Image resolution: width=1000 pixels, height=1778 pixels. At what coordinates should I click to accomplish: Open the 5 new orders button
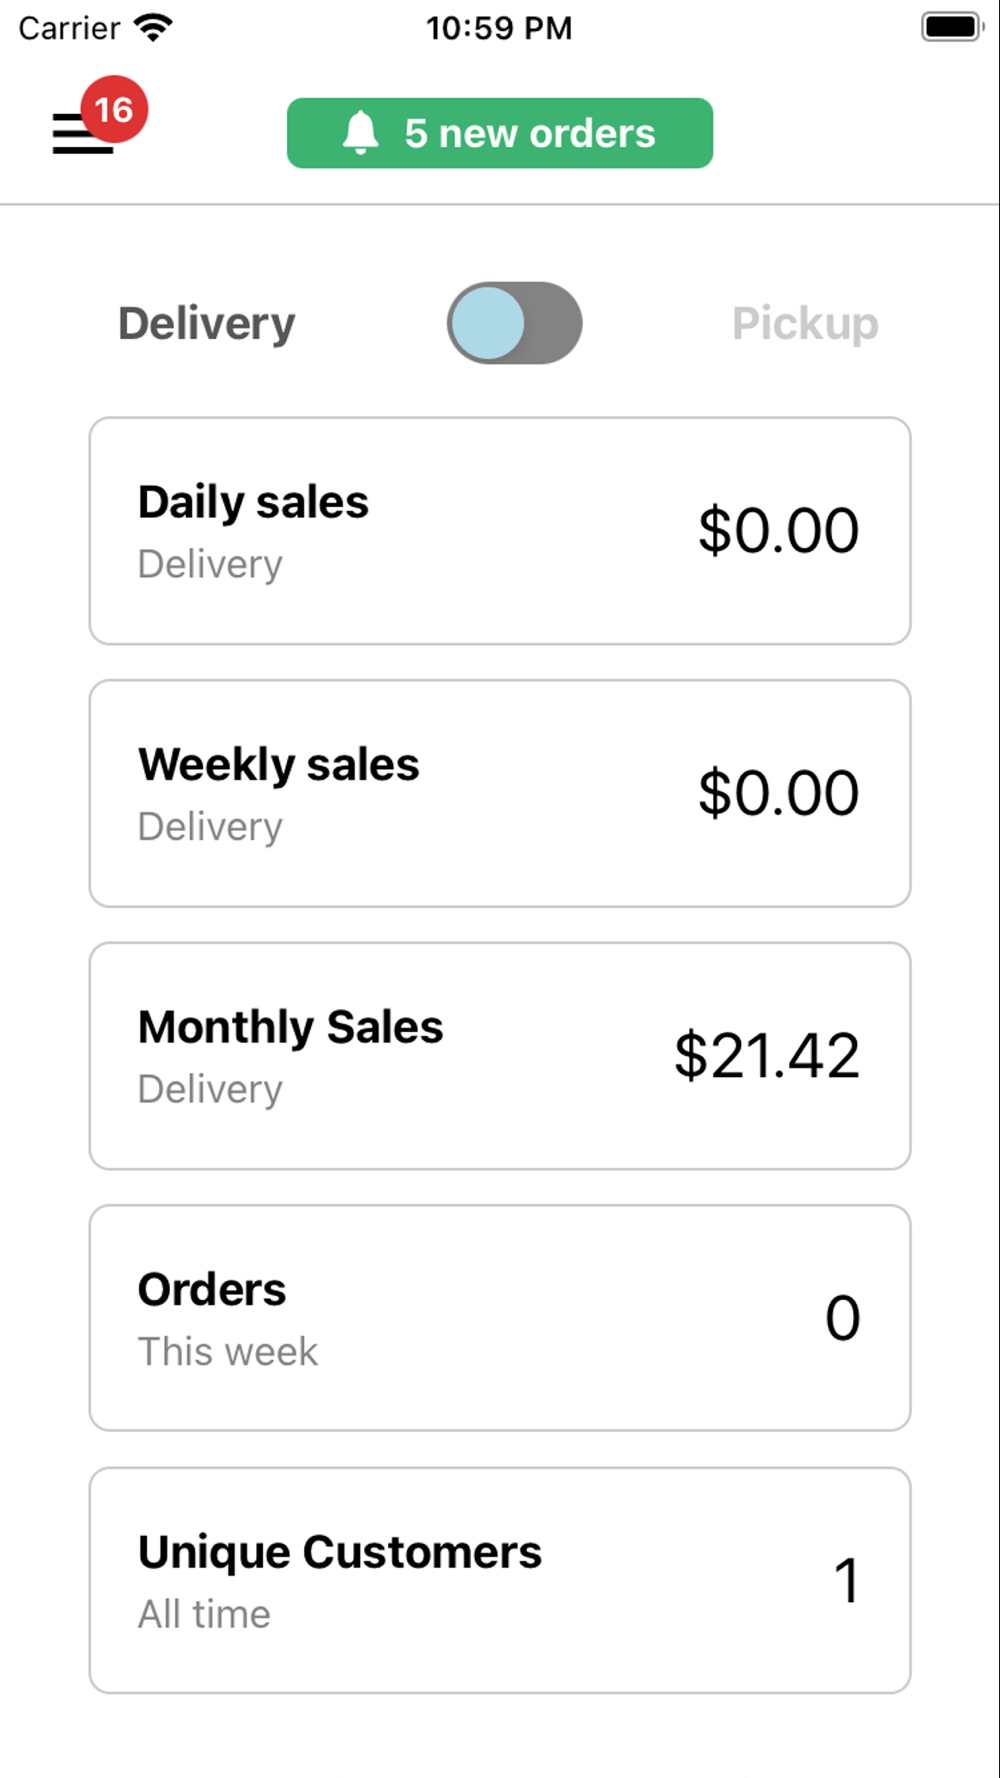500,133
